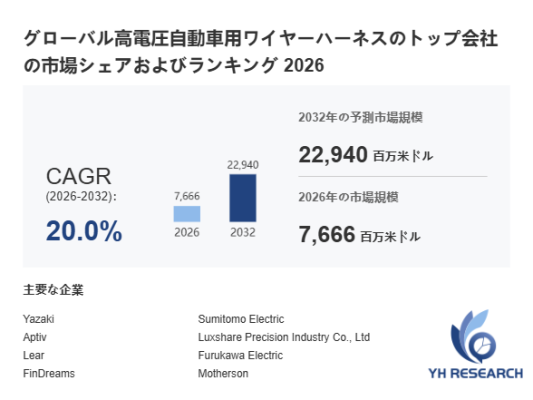Click Luxshare Precision Industry Co., Ltd
Screen dimensions: 533x400
click(x=284, y=337)
